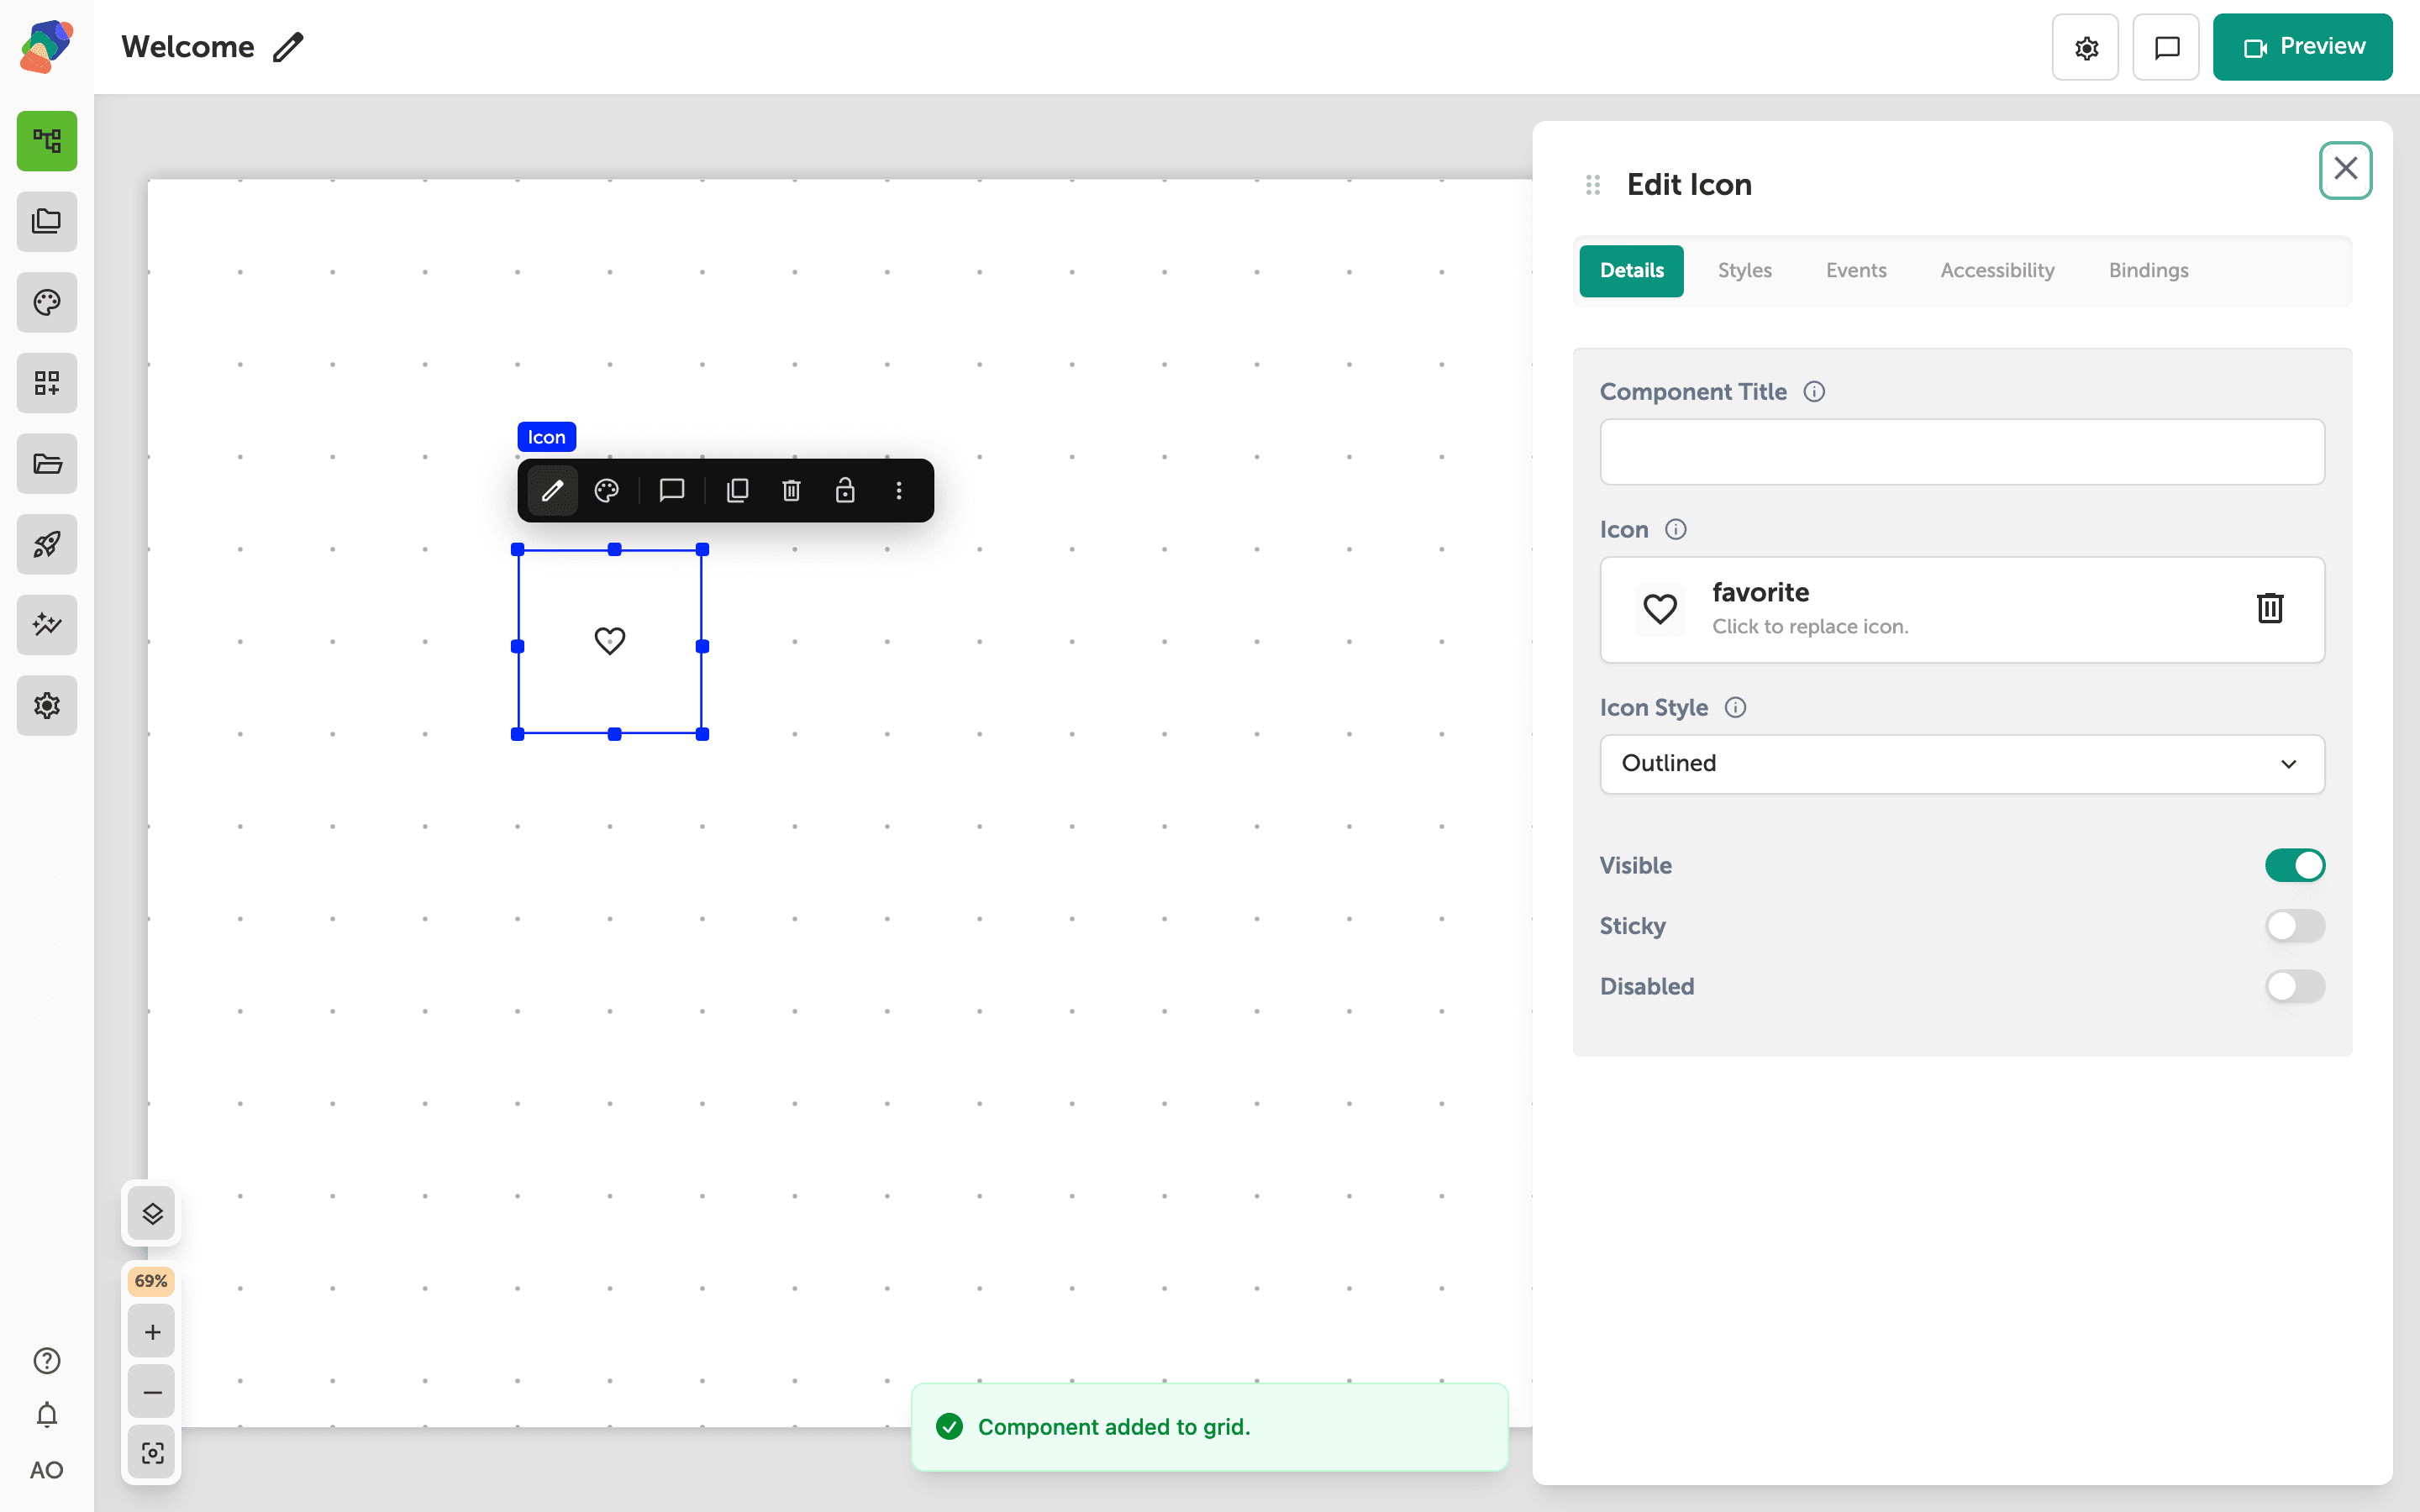Click the Preview button
Screen dimensions: 2420x1512
pyautogui.click(x=2302, y=47)
